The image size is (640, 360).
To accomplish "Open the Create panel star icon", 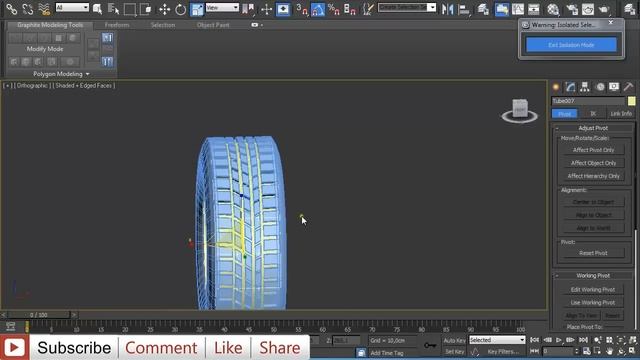I will click(x=556, y=87).
